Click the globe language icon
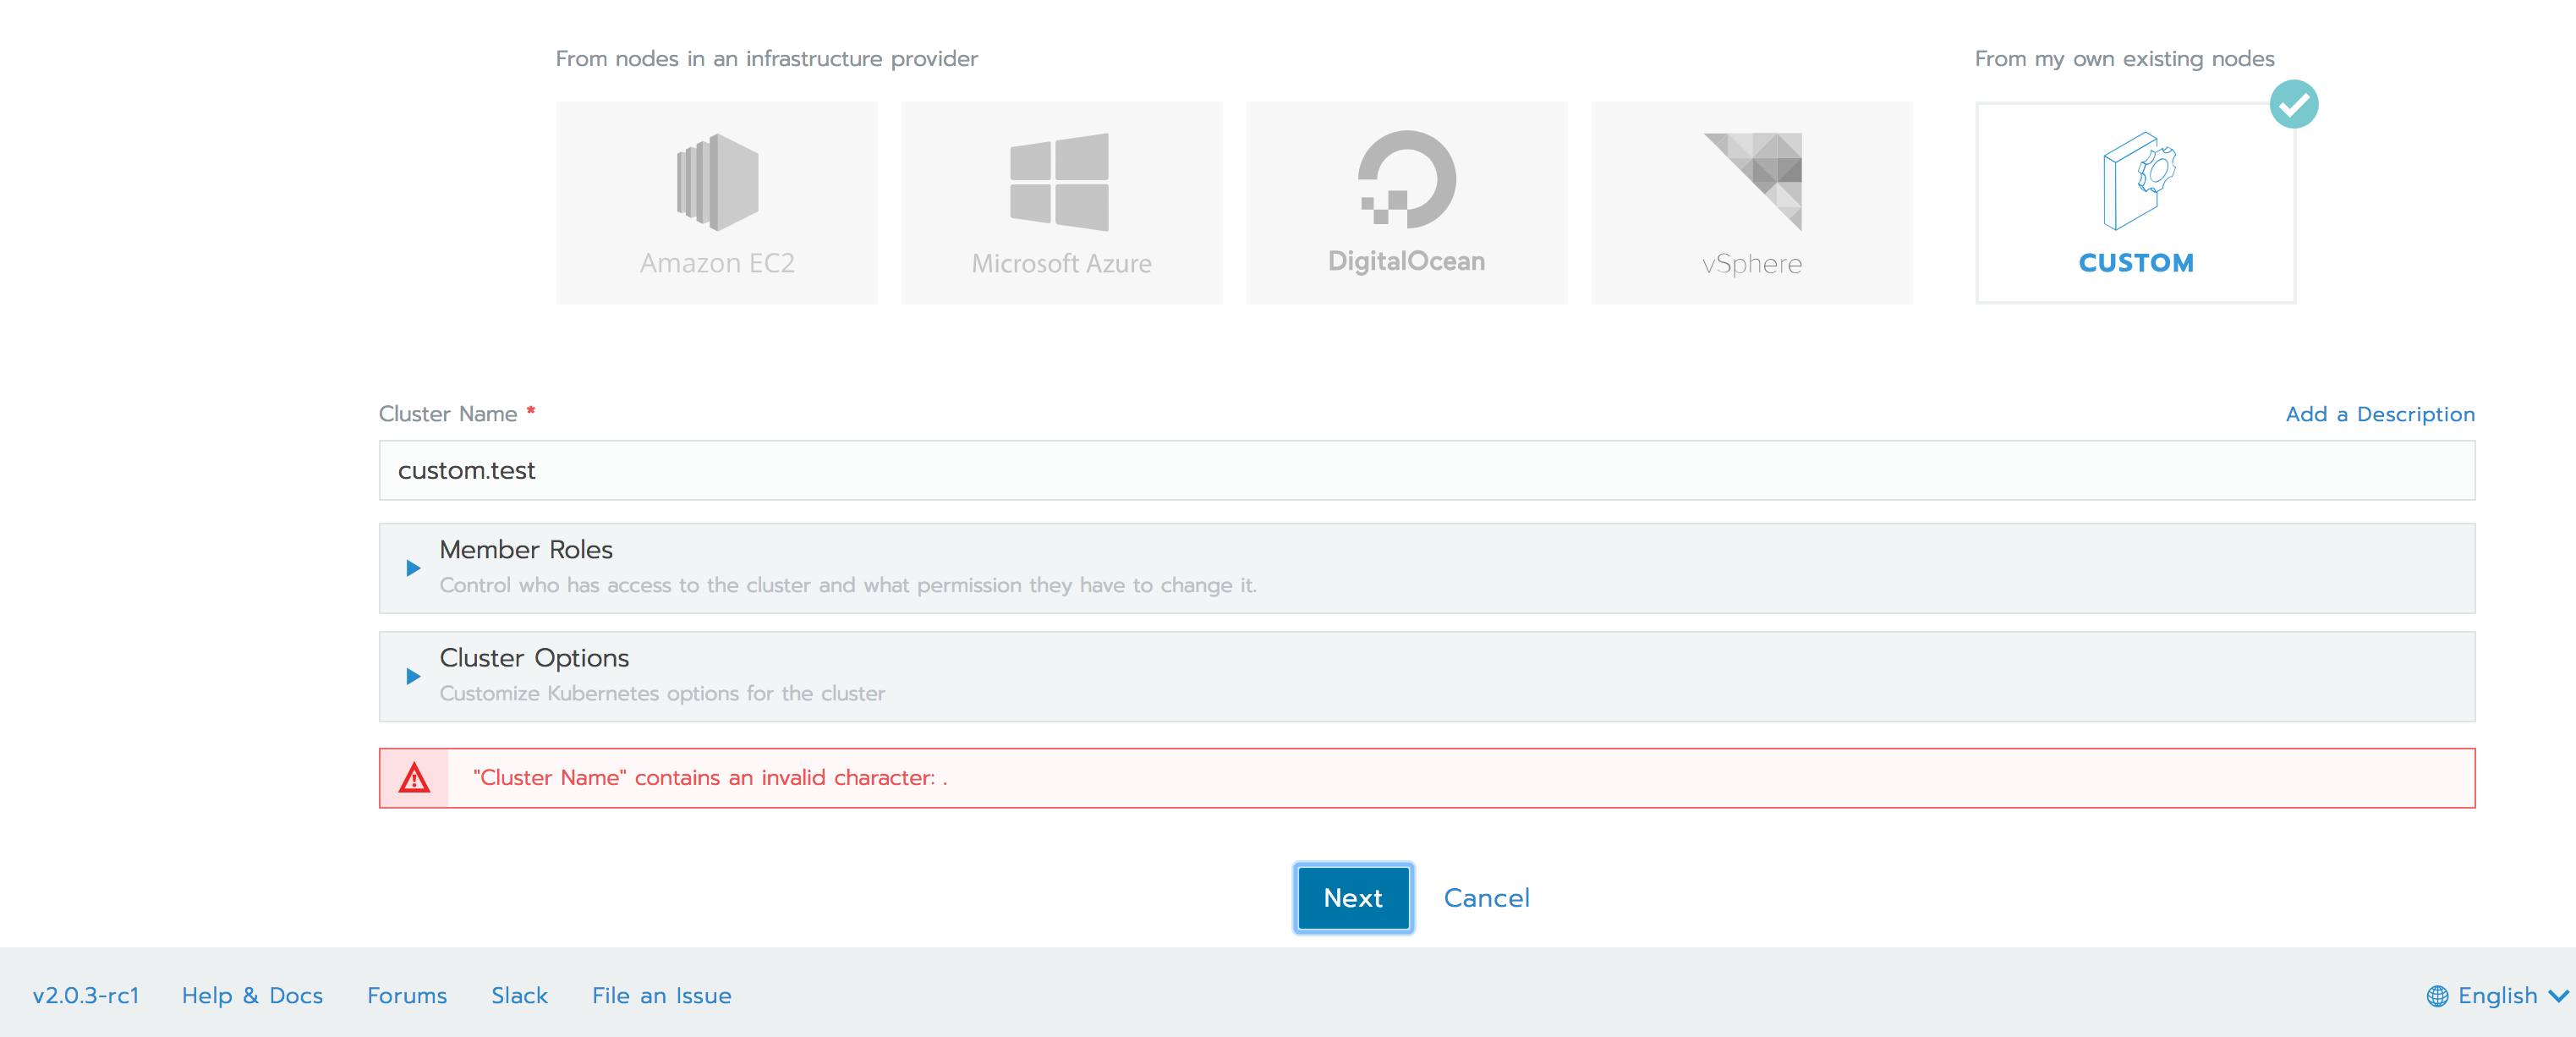This screenshot has height=1037, width=2576. click(2437, 996)
